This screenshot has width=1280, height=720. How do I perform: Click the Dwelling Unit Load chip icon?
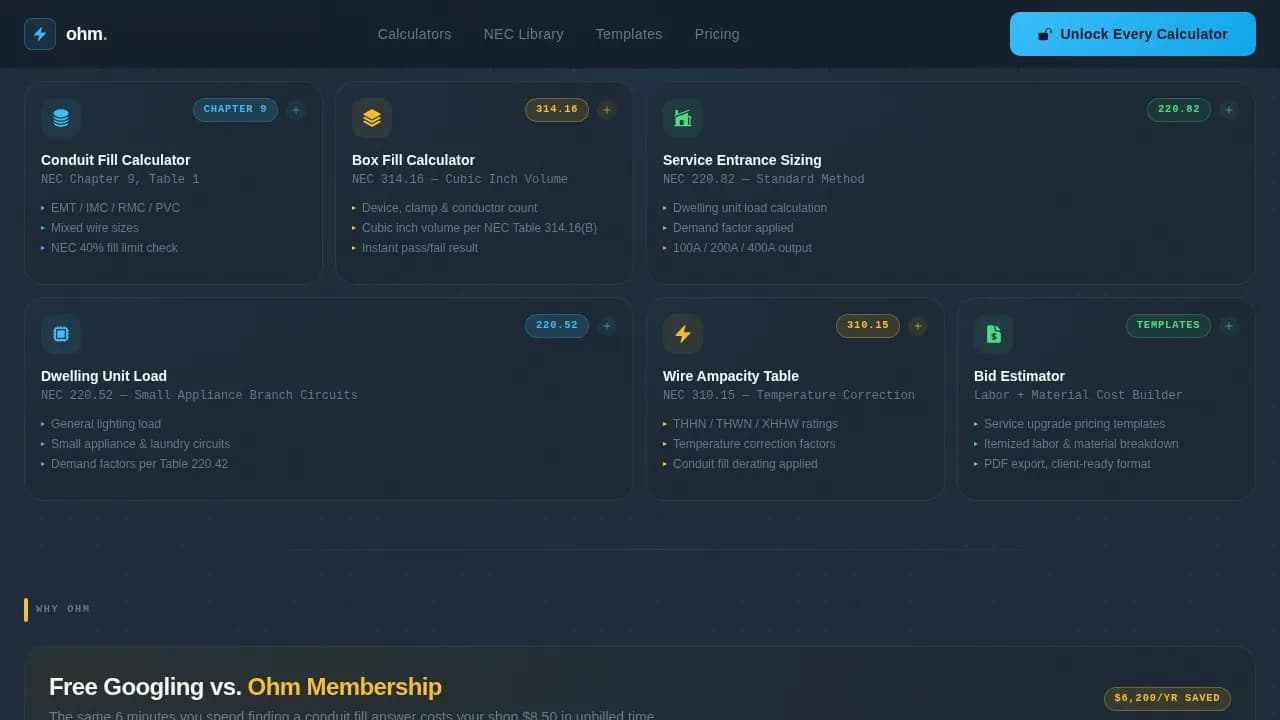(61, 334)
